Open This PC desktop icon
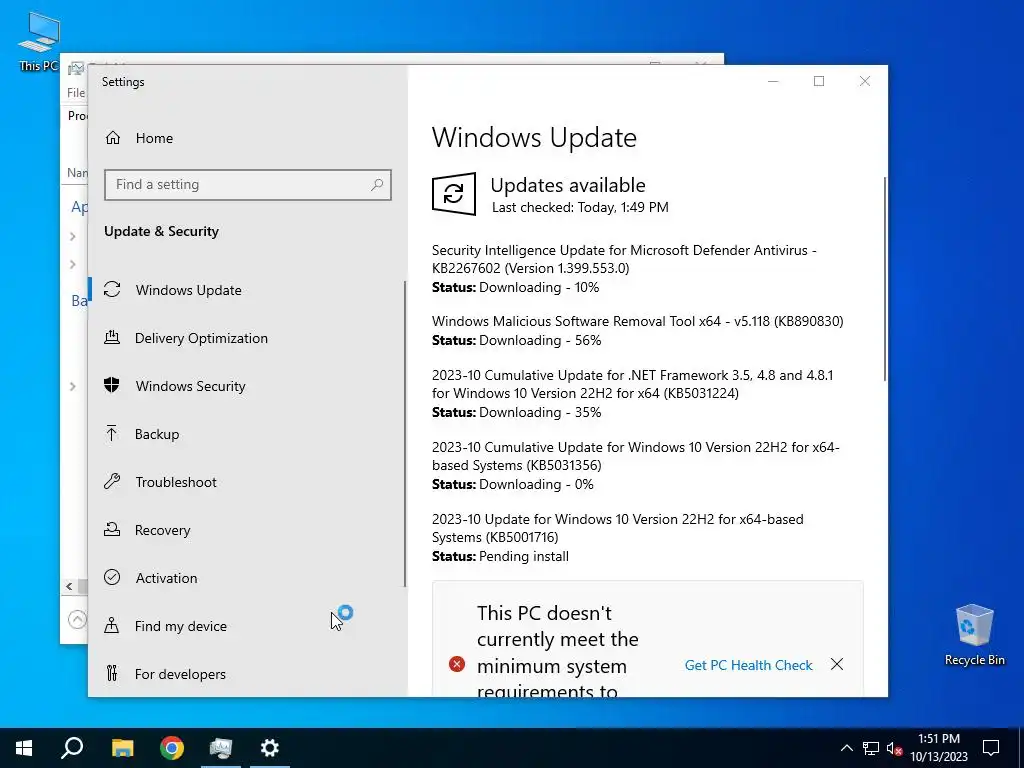The image size is (1024, 768). tap(39, 41)
